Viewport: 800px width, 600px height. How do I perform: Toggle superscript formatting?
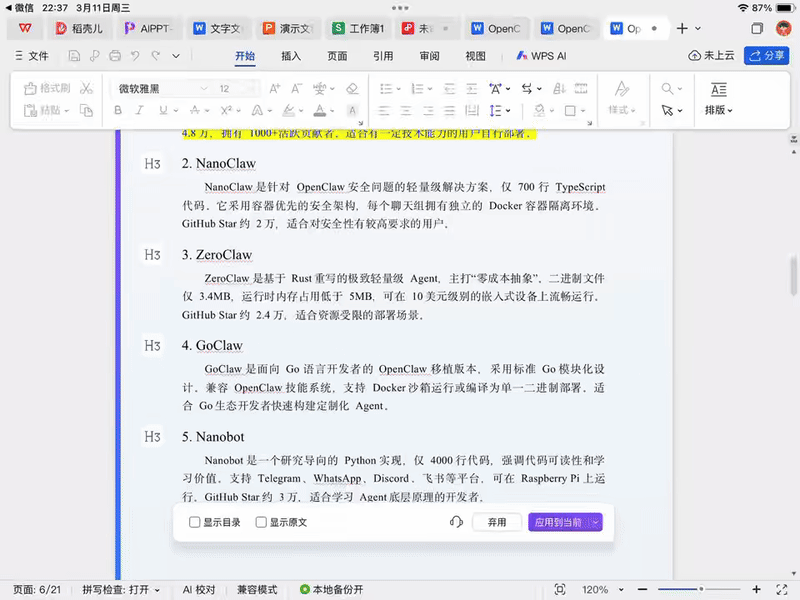click(226, 110)
